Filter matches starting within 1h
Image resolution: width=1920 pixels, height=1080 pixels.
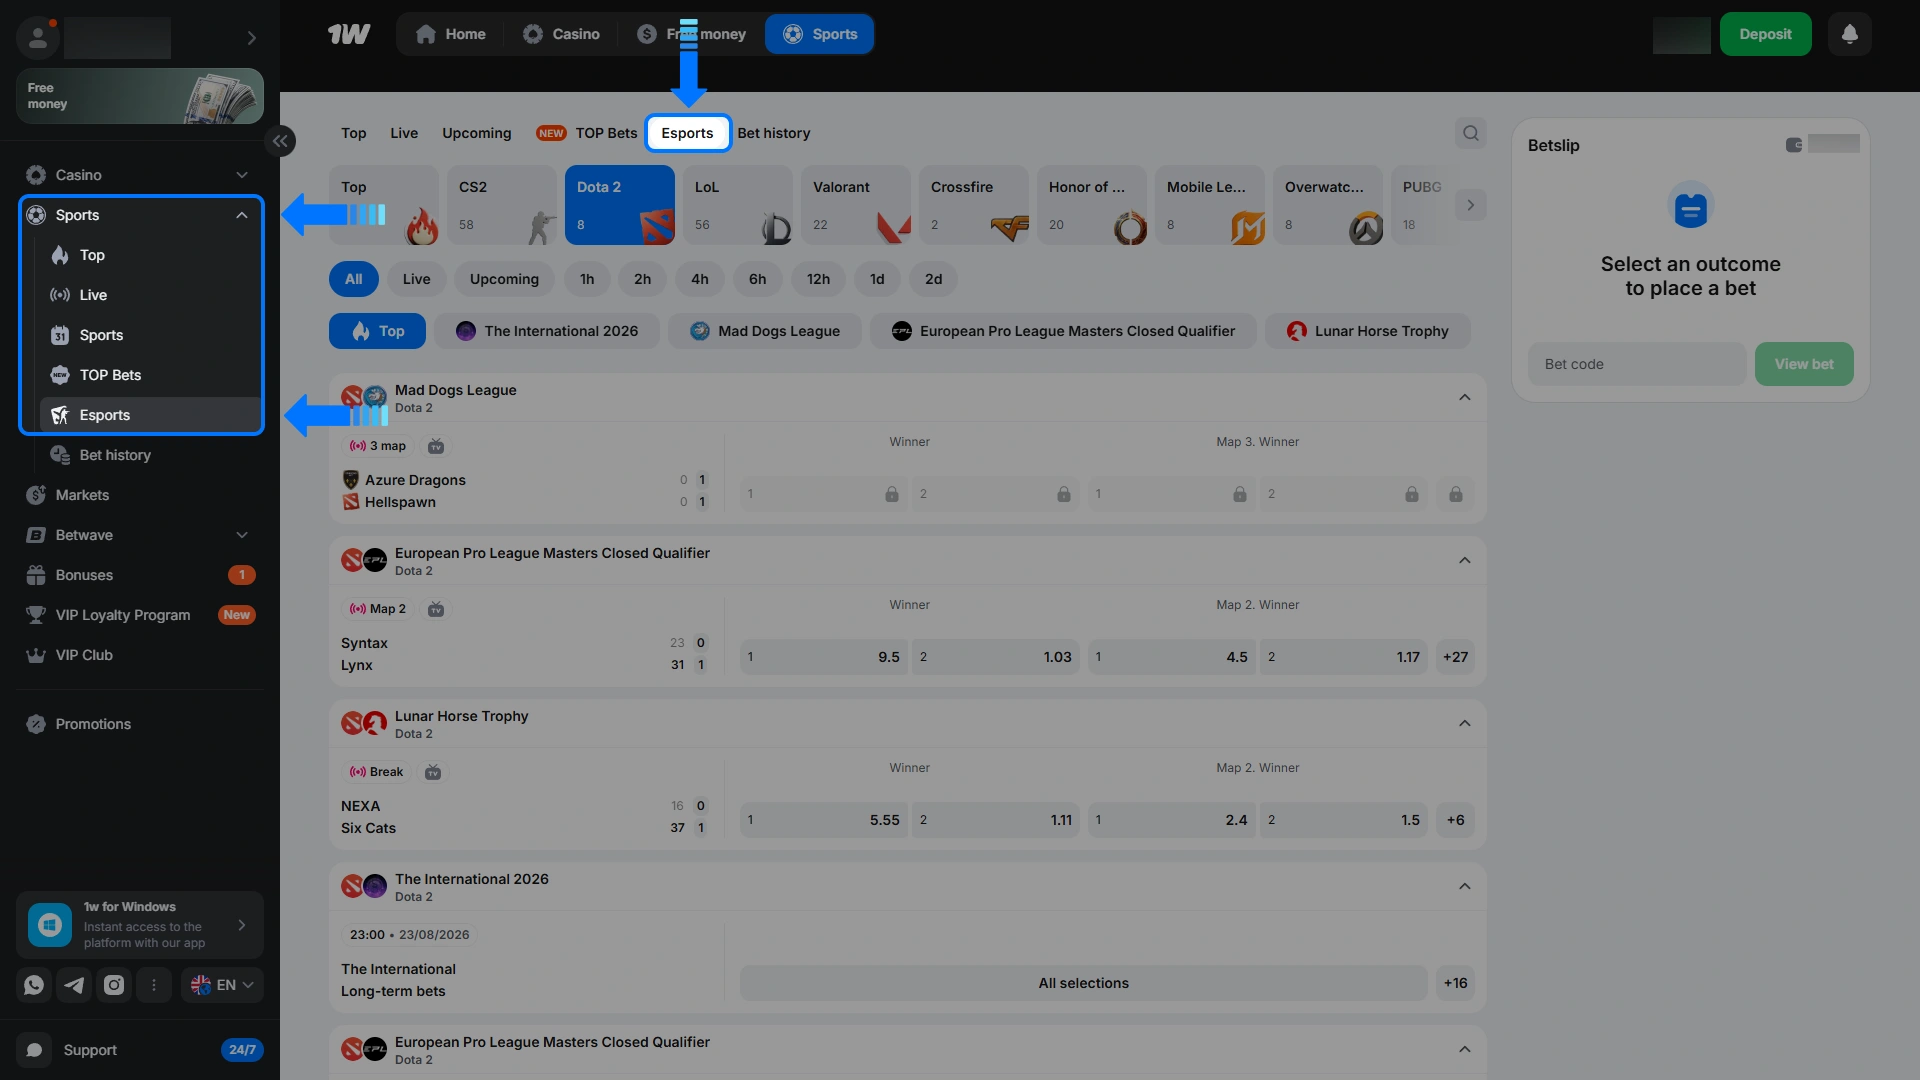point(587,279)
